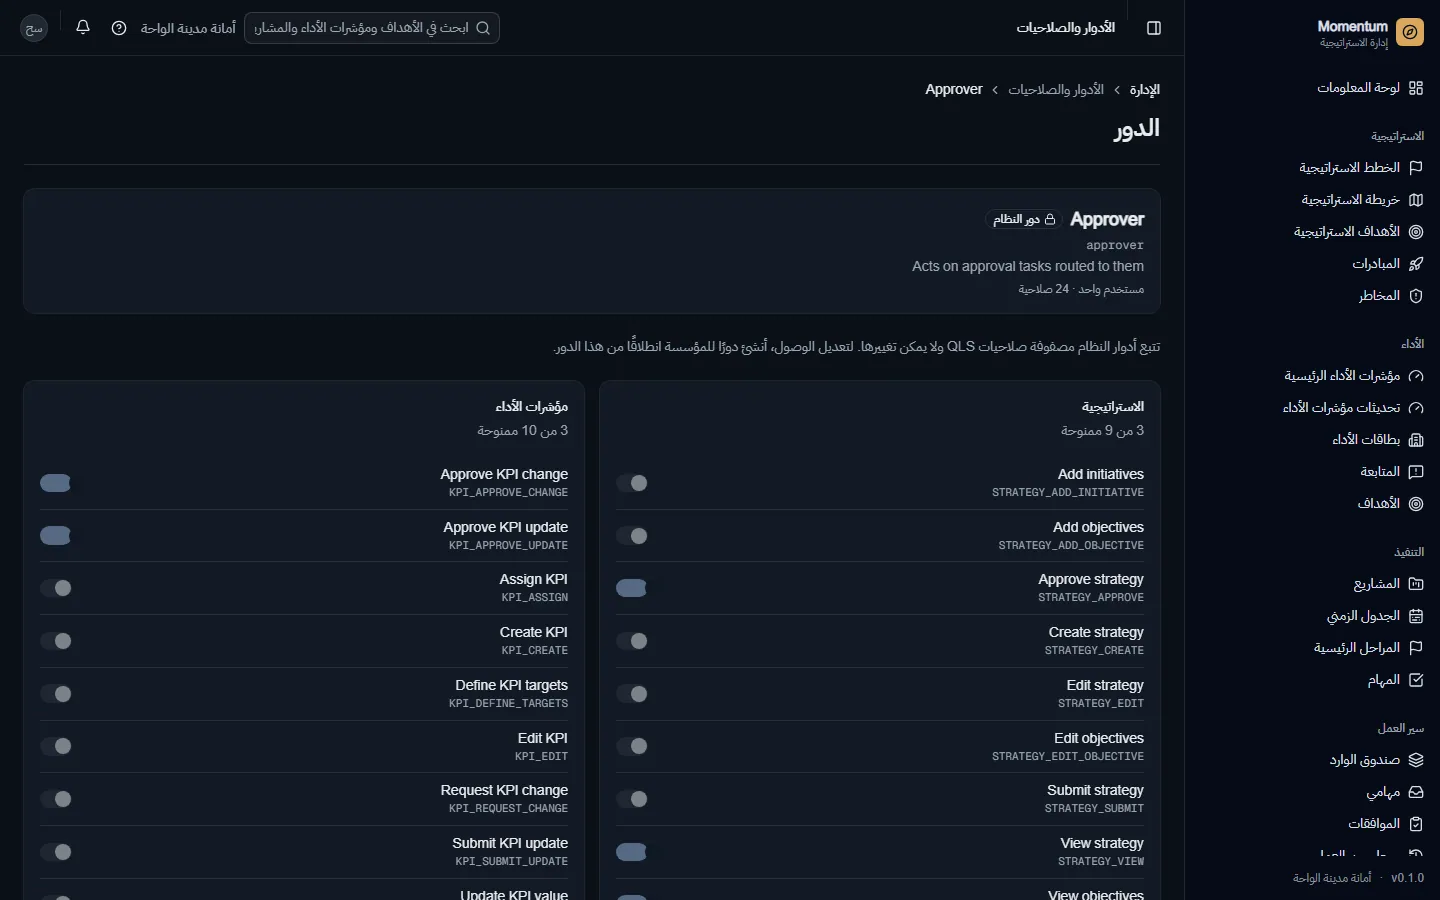This screenshot has width=1440, height=900.
Task: Toggle the Submit KPI update switch
Action: [x=56, y=852]
